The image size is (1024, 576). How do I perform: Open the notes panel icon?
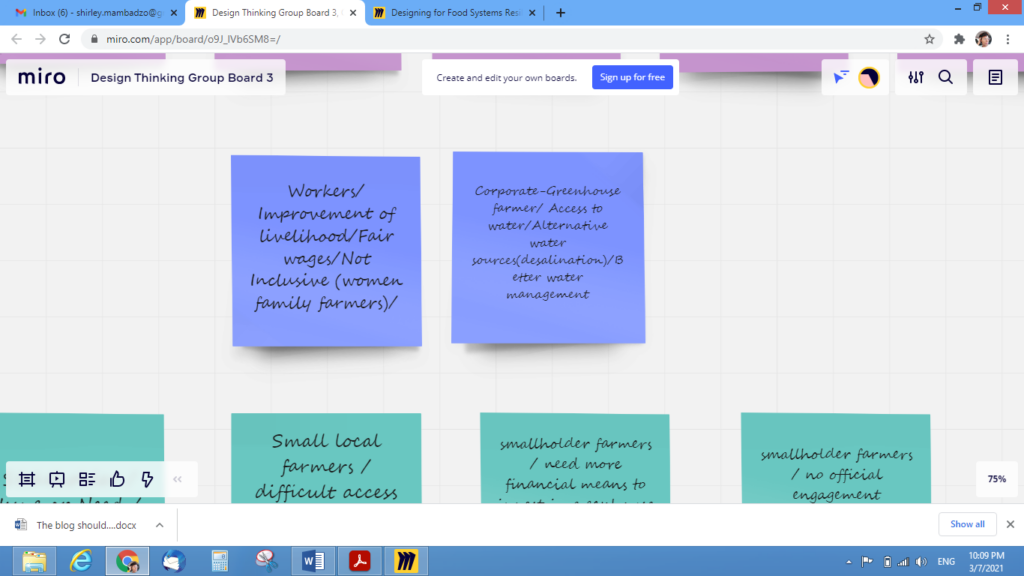tap(995, 77)
